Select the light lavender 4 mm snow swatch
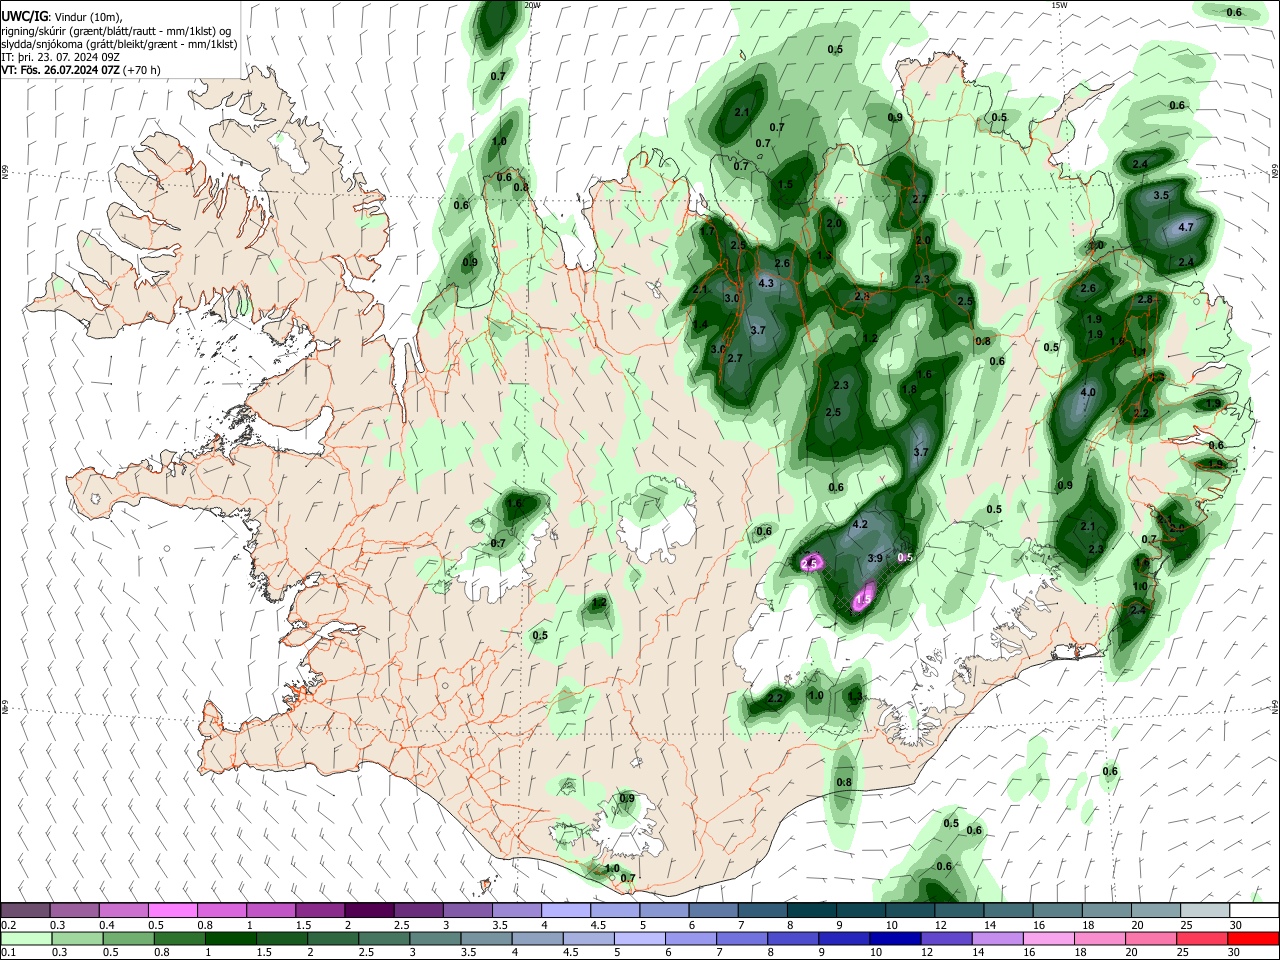 (x=566, y=911)
